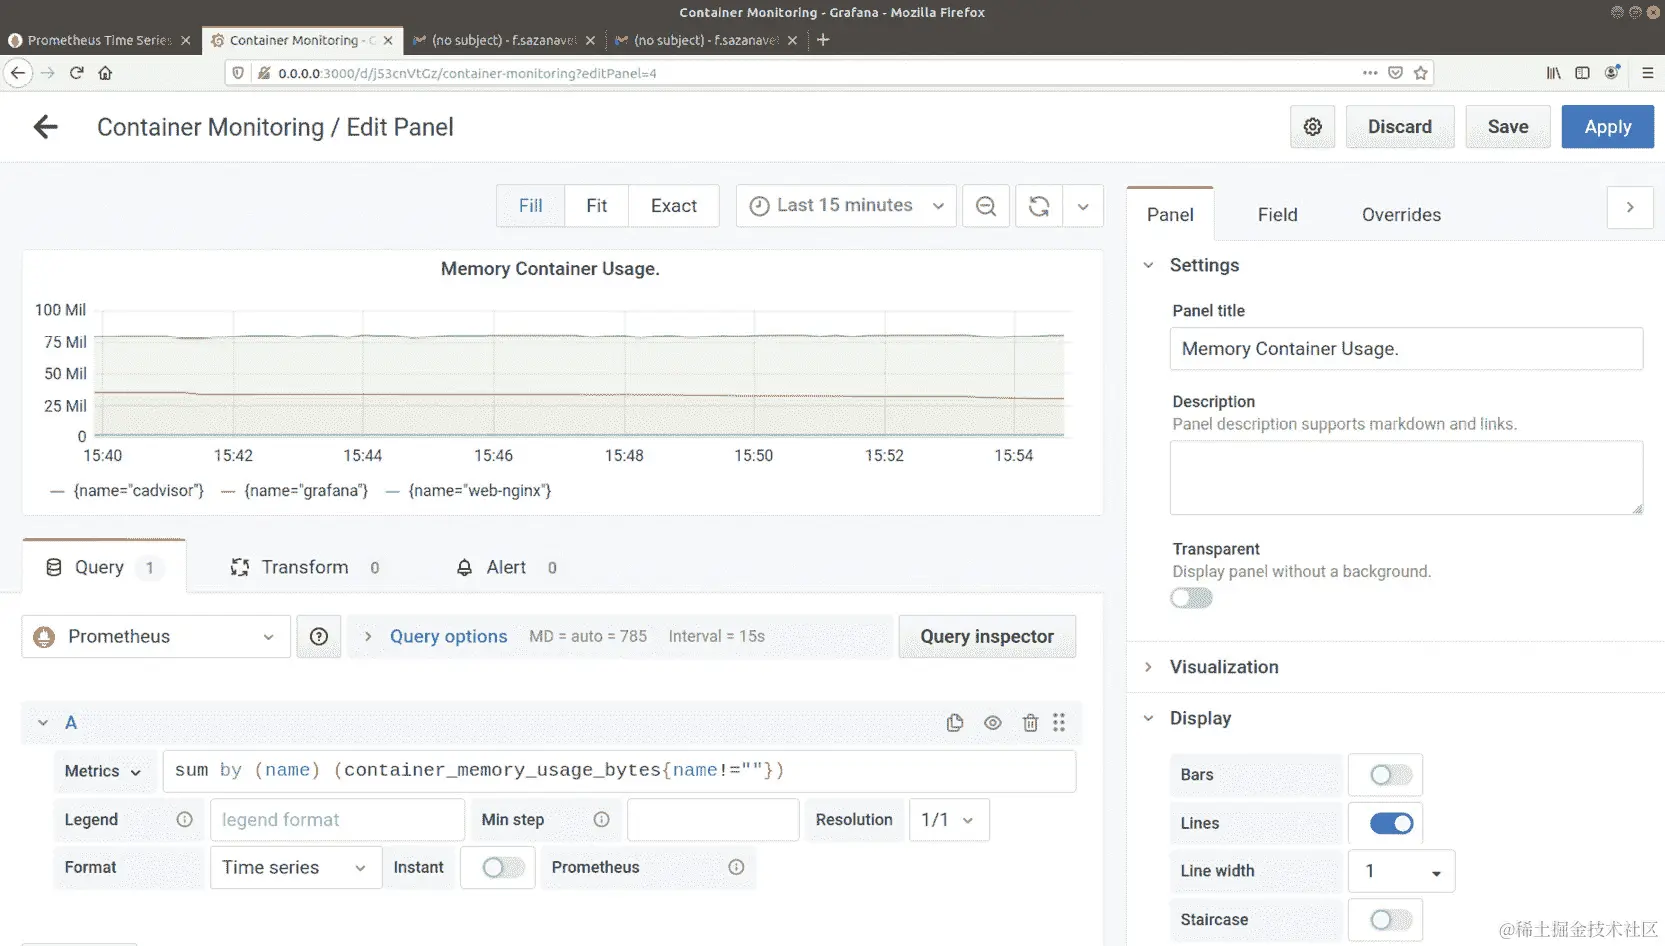1665x946 pixels.
Task: Save to Pocket icon in address bar
Action: pos(1395,73)
